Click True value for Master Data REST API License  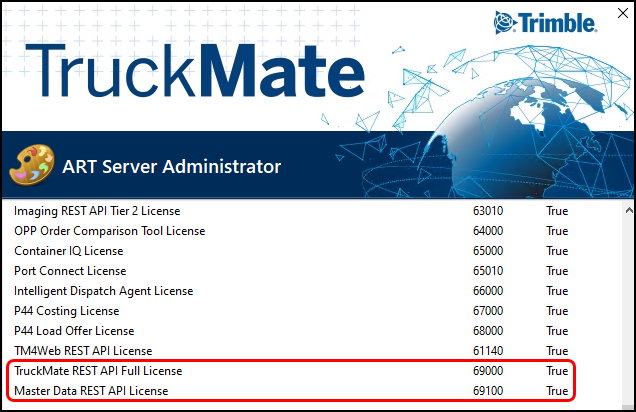pyautogui.click(x=557, y=391)
